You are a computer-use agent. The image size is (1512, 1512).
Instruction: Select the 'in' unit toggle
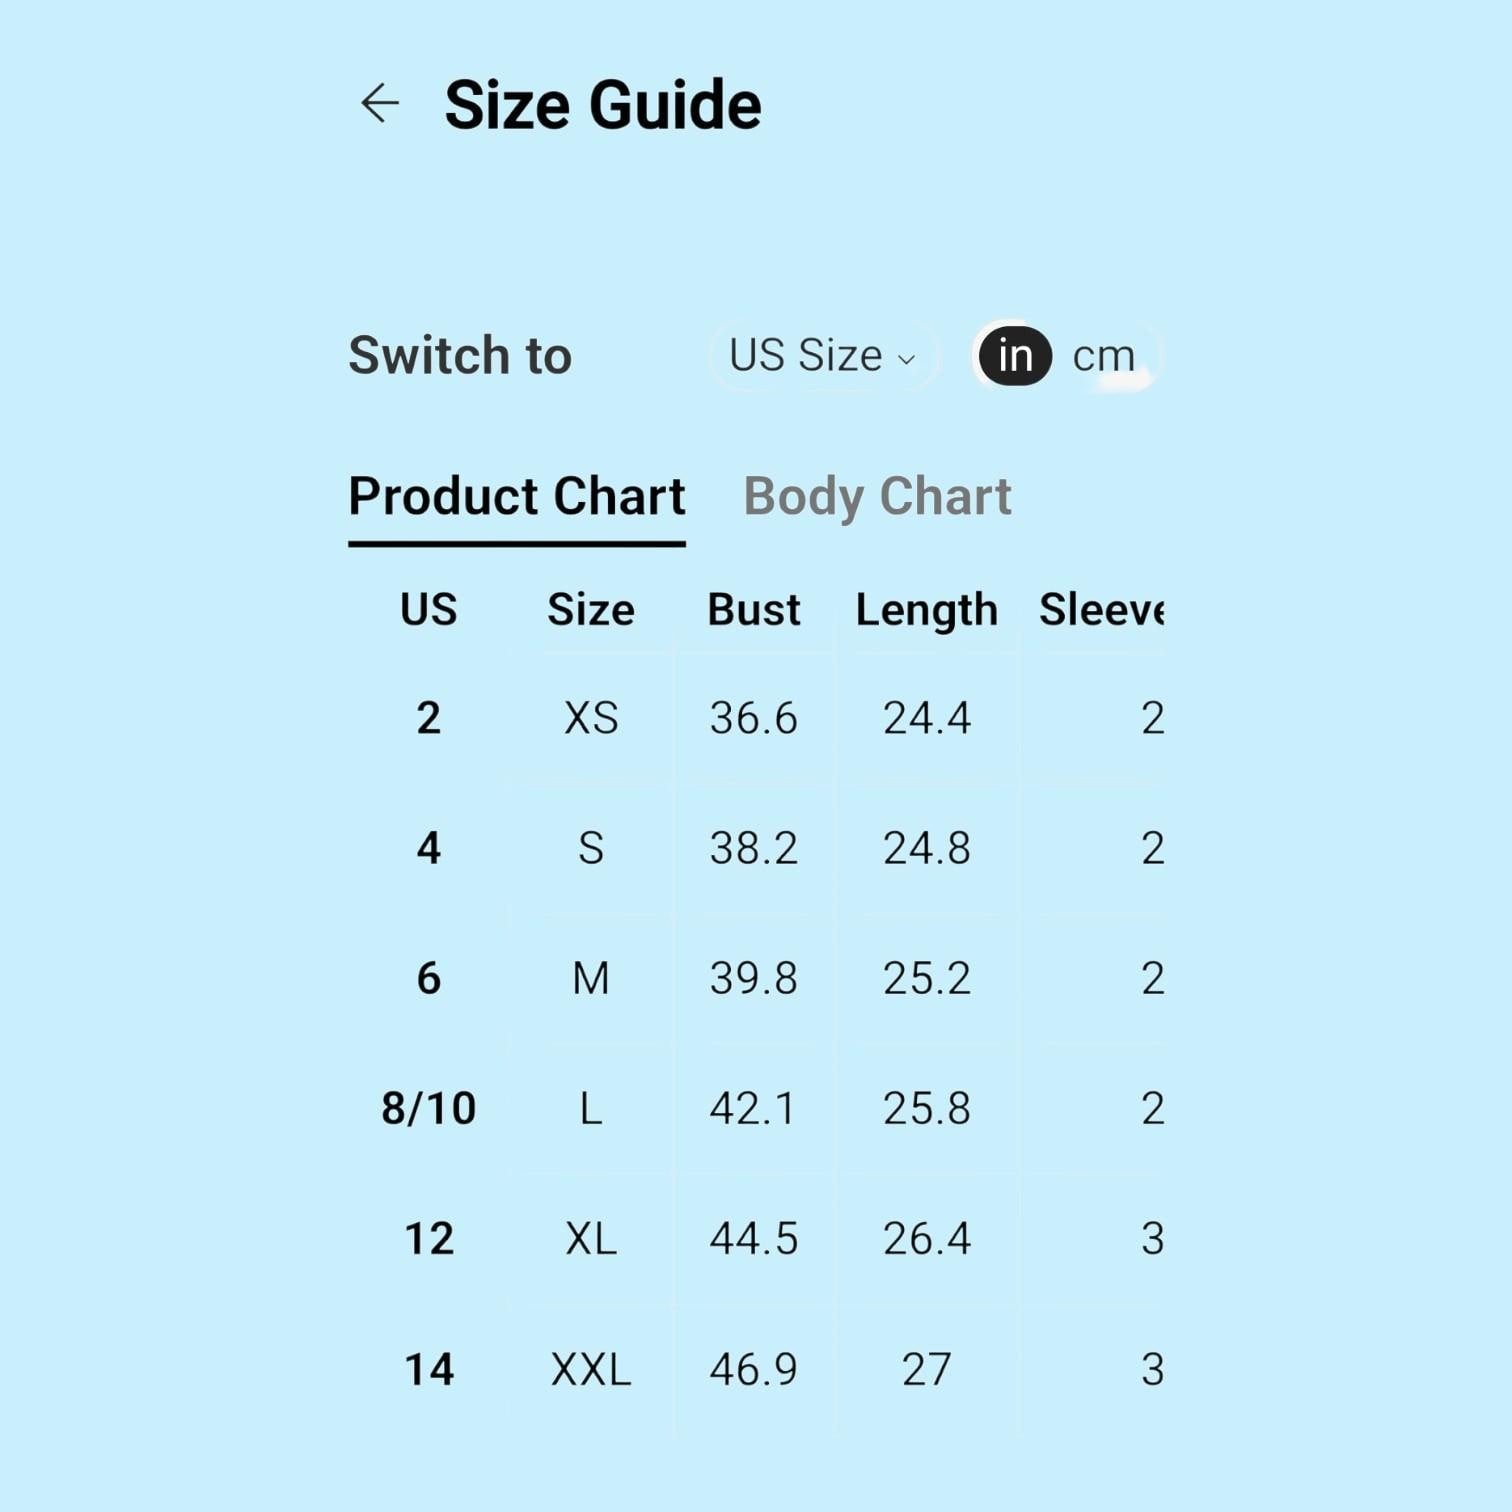point(1015,356)
